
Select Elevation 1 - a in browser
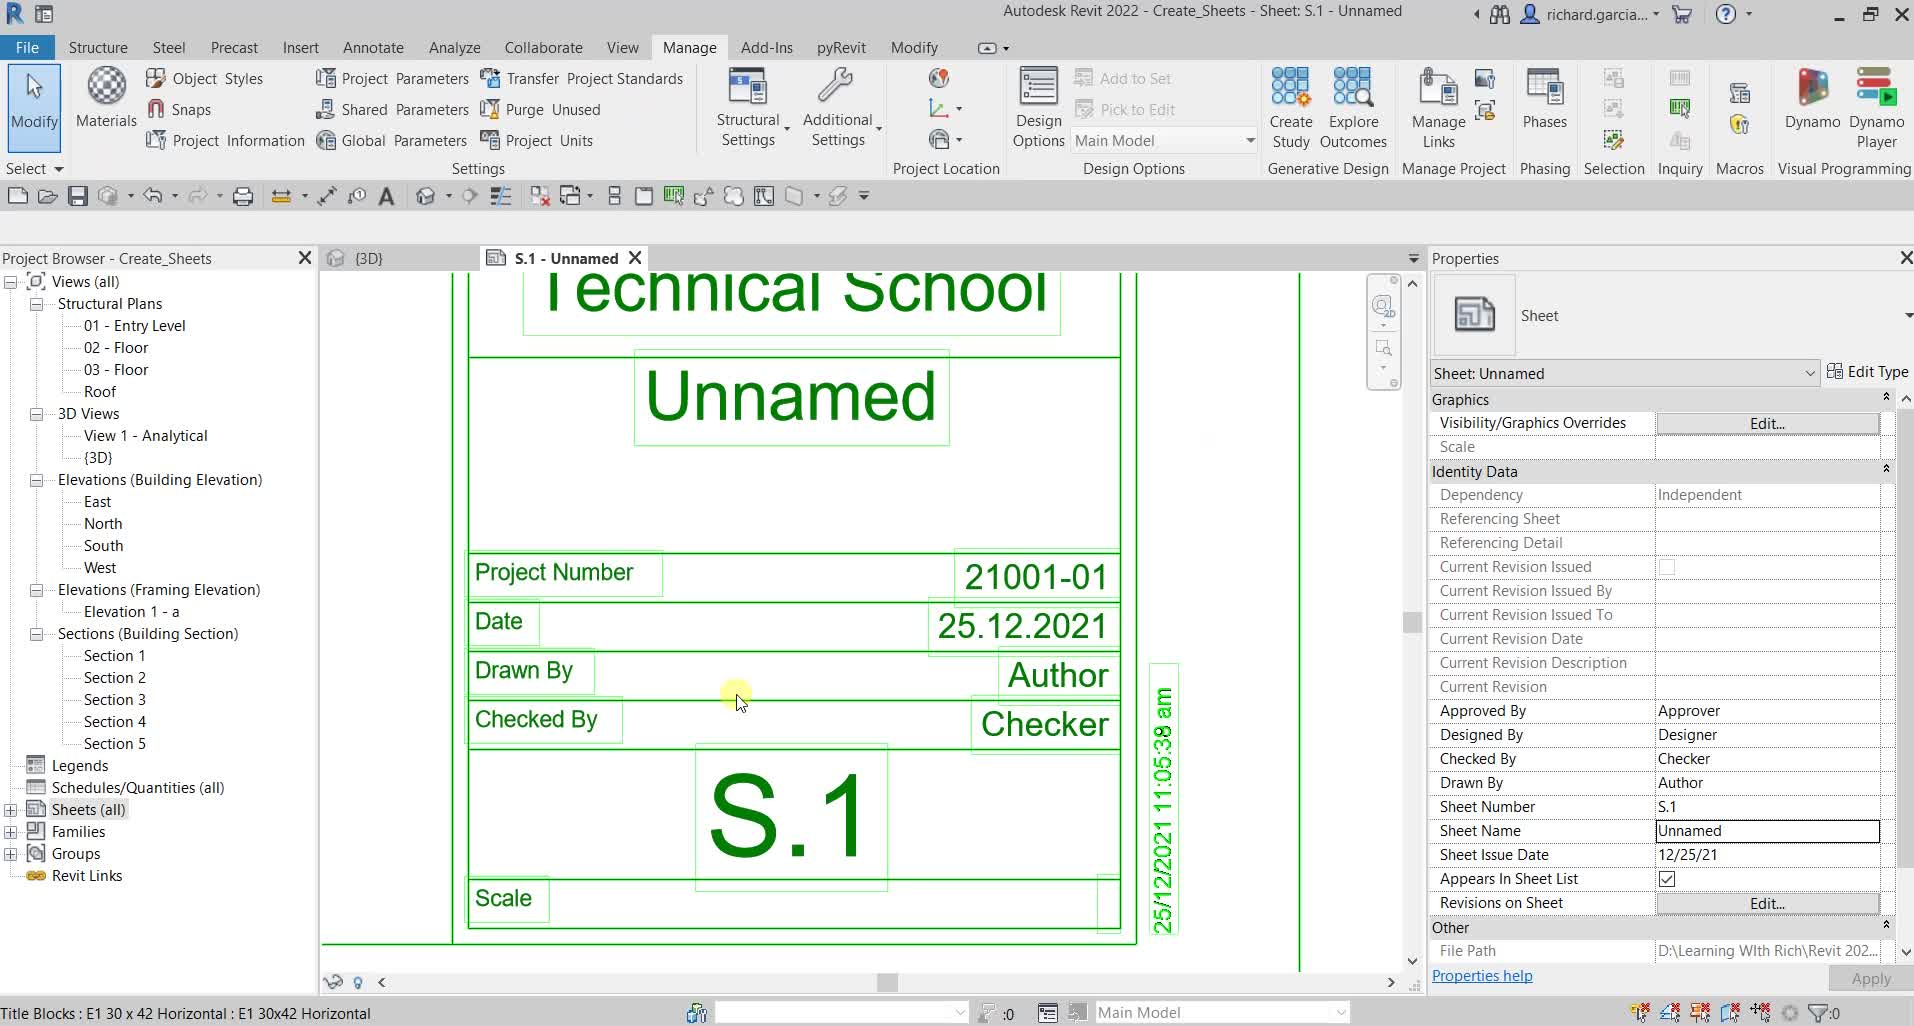click(x=131, y=612)
